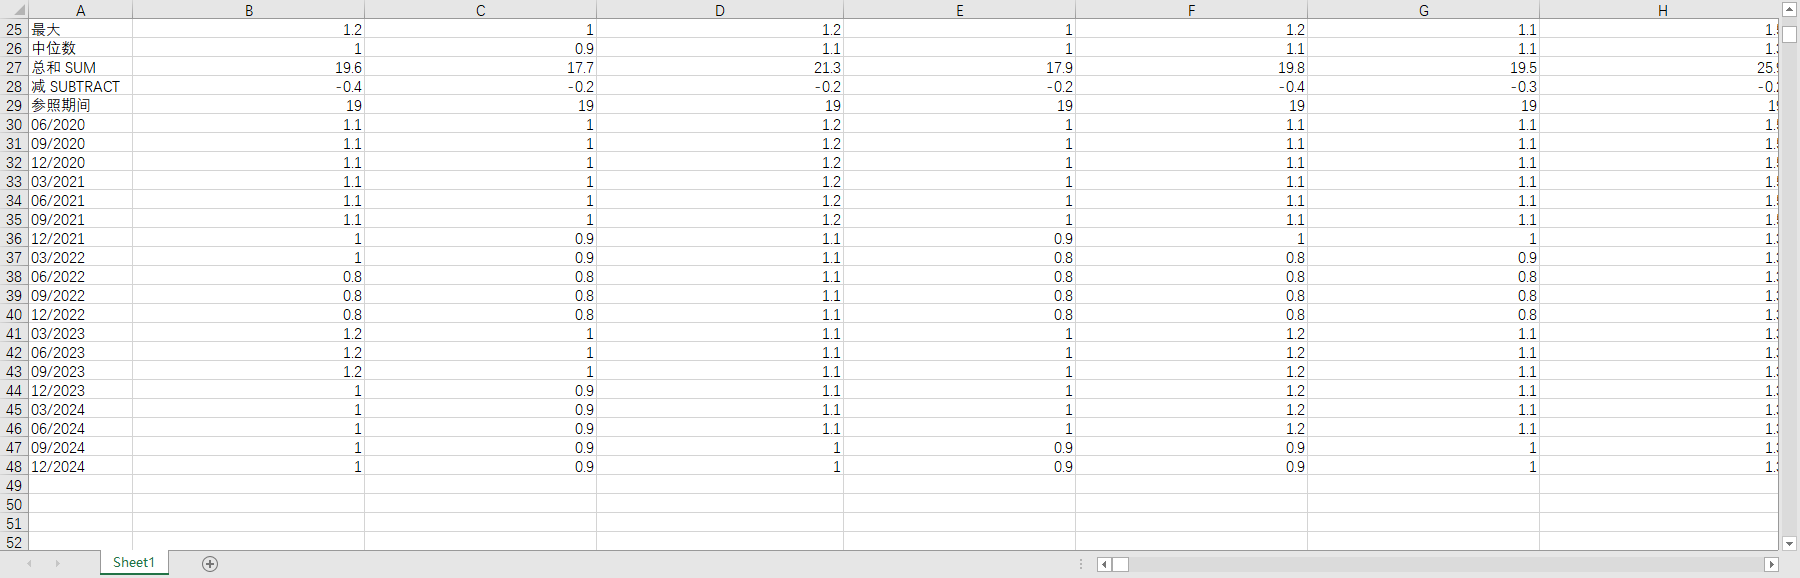Select row 29 header
This screenshot has height=578, width=1800.
click(x=14, y=106)
